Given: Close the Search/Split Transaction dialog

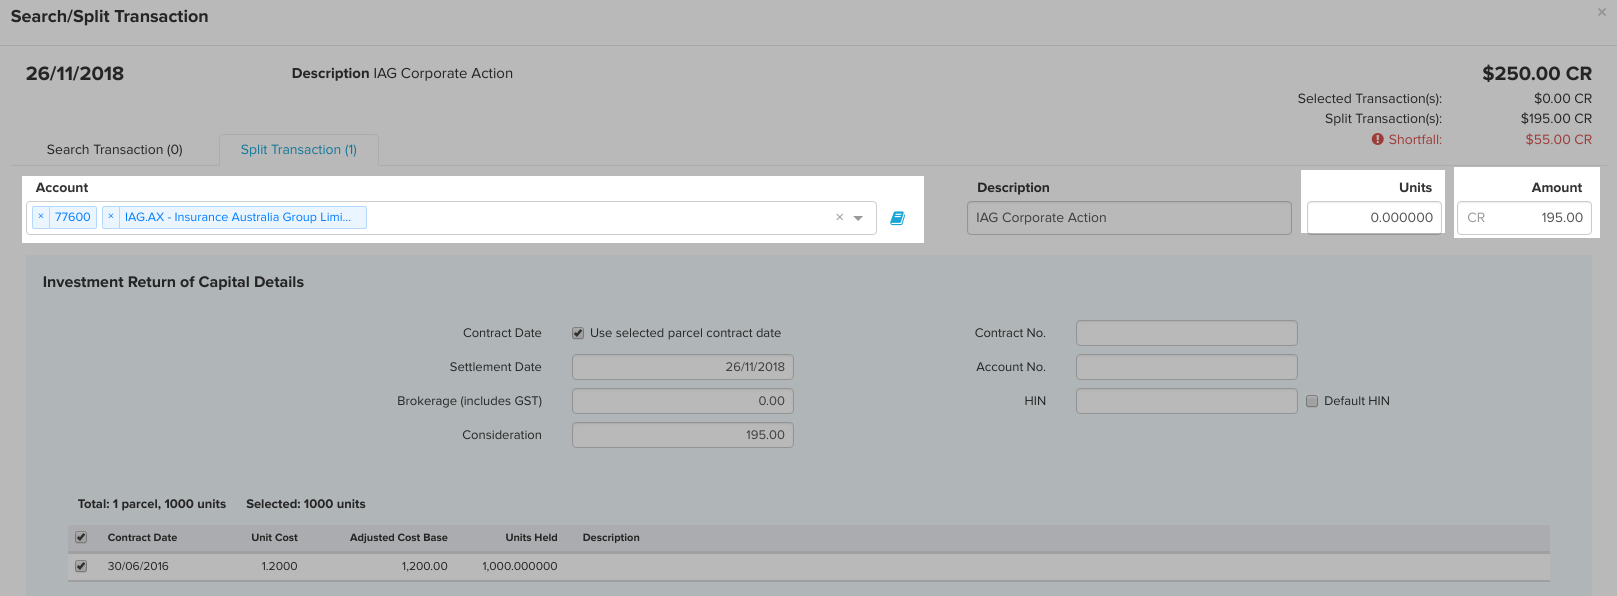Looking at the screenshot, I should [1601, 13].
